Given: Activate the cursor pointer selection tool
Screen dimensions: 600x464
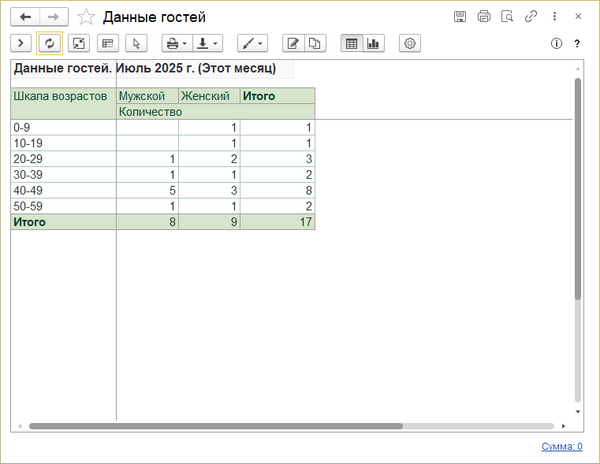Looking at the screenshot, I should (136, 43).
